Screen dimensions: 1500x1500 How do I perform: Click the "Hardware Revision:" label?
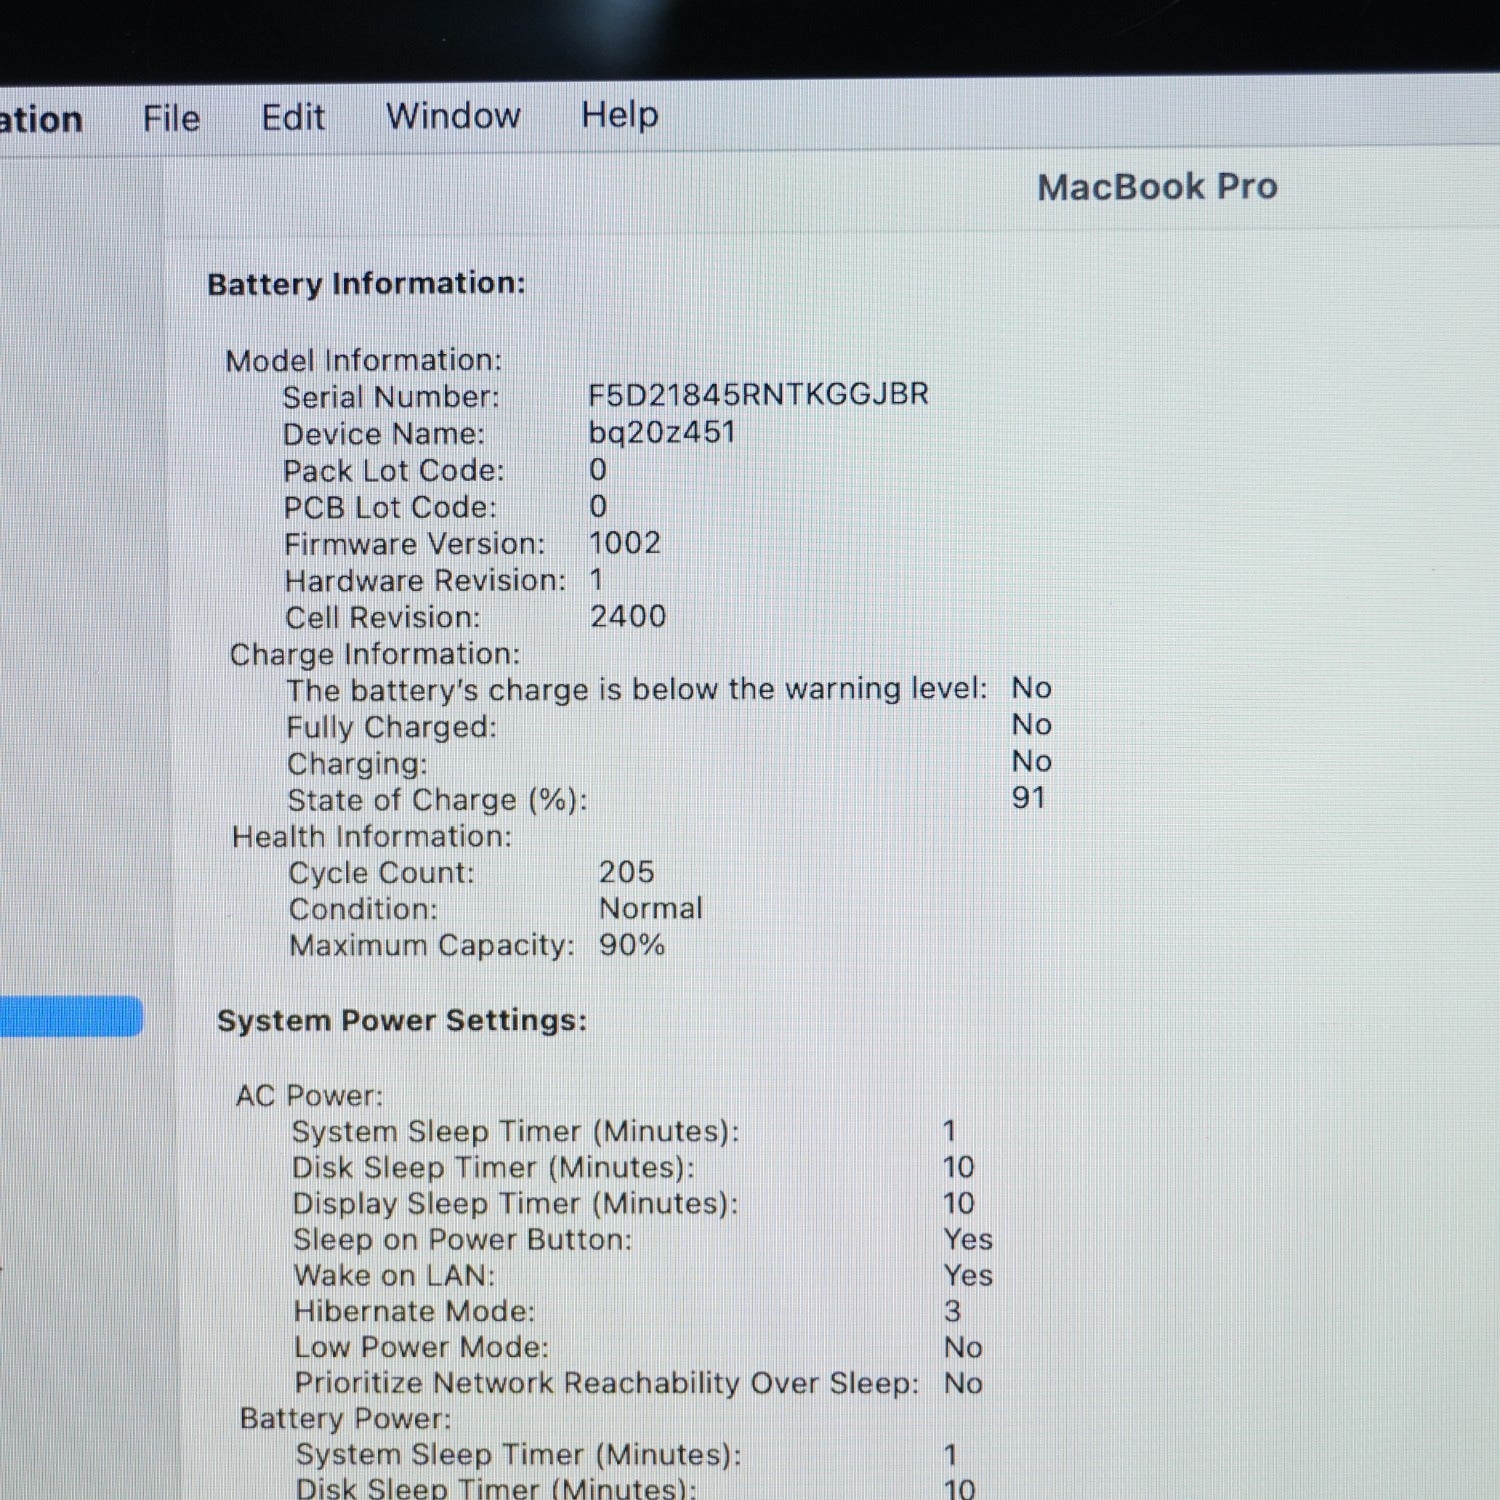[426, 581]
